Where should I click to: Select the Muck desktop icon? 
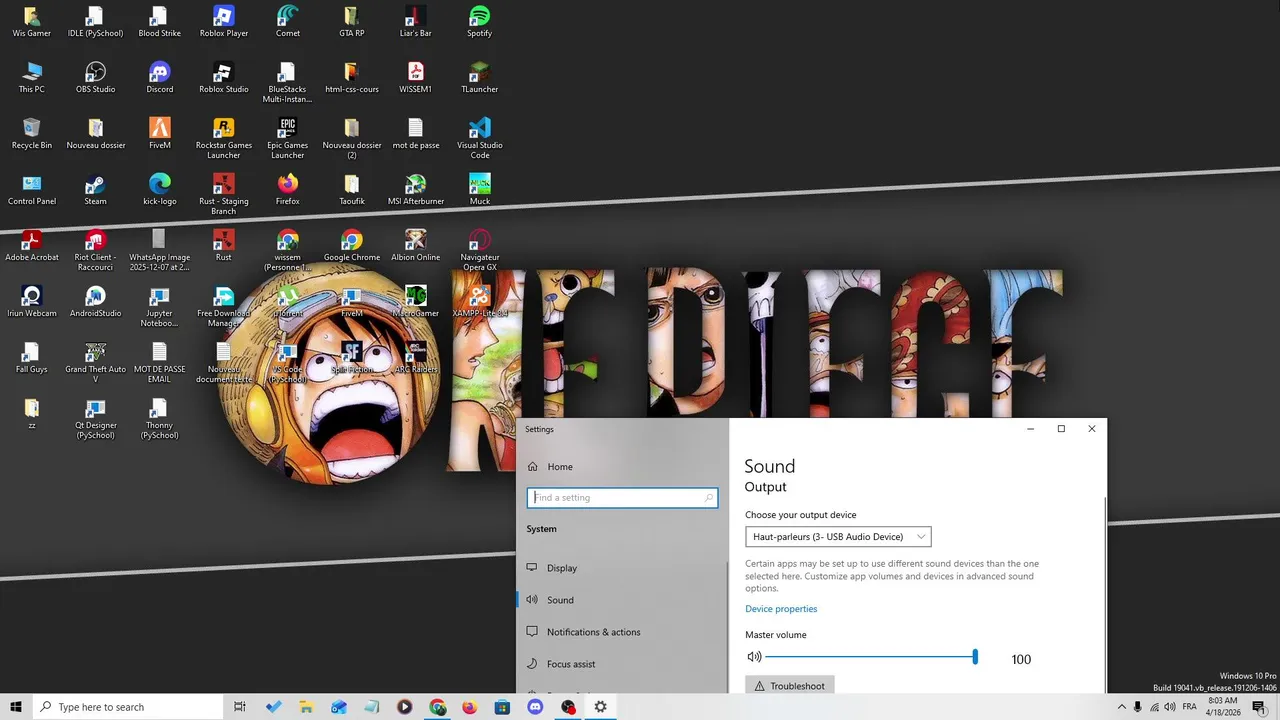point(479,190)
